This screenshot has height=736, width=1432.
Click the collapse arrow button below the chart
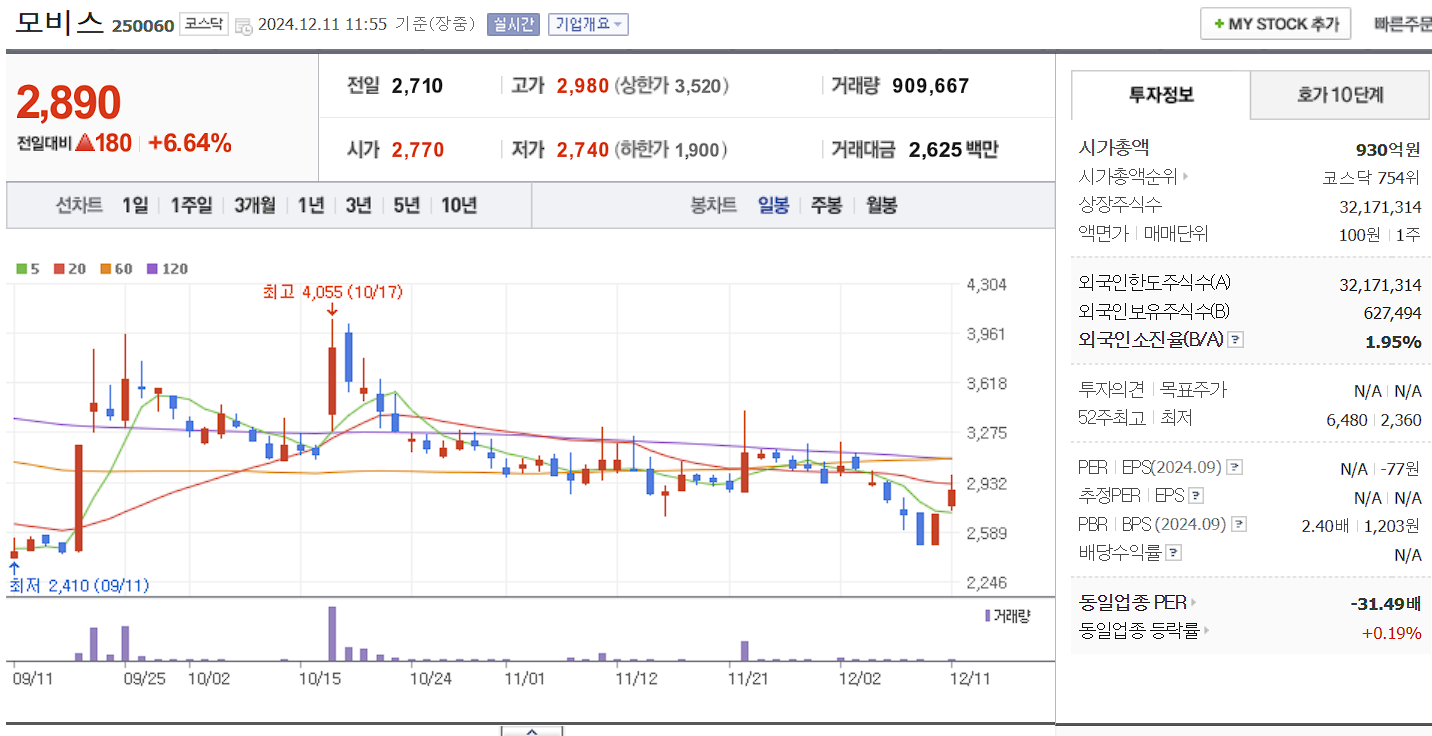[x=532, y=731]
